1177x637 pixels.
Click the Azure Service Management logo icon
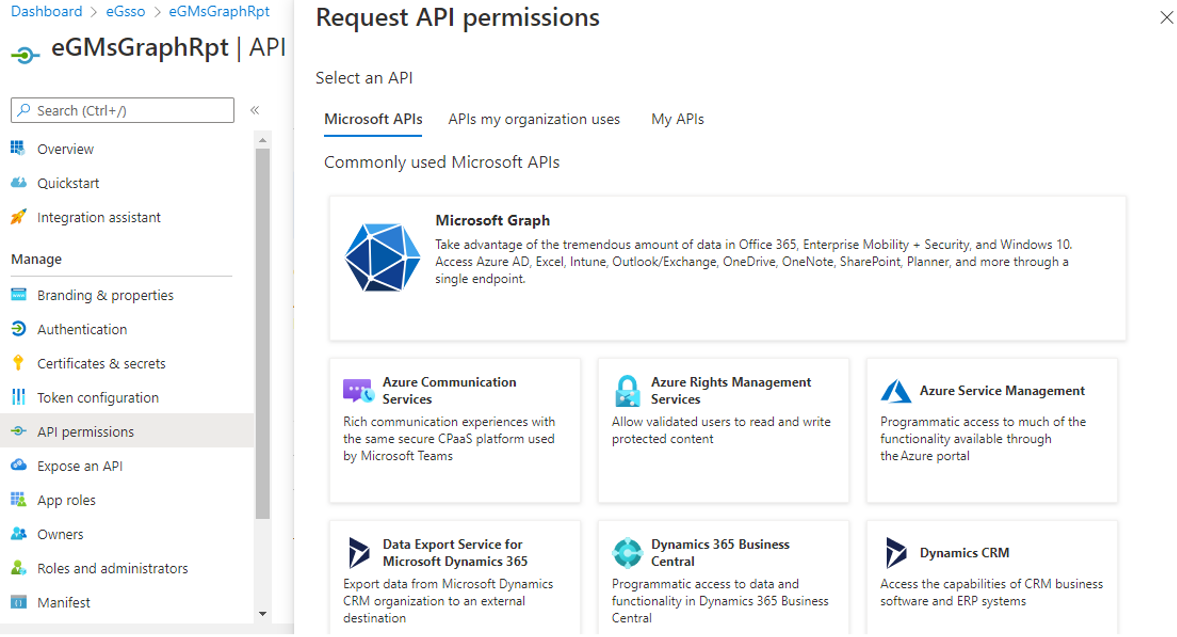[x=895, y=391]
